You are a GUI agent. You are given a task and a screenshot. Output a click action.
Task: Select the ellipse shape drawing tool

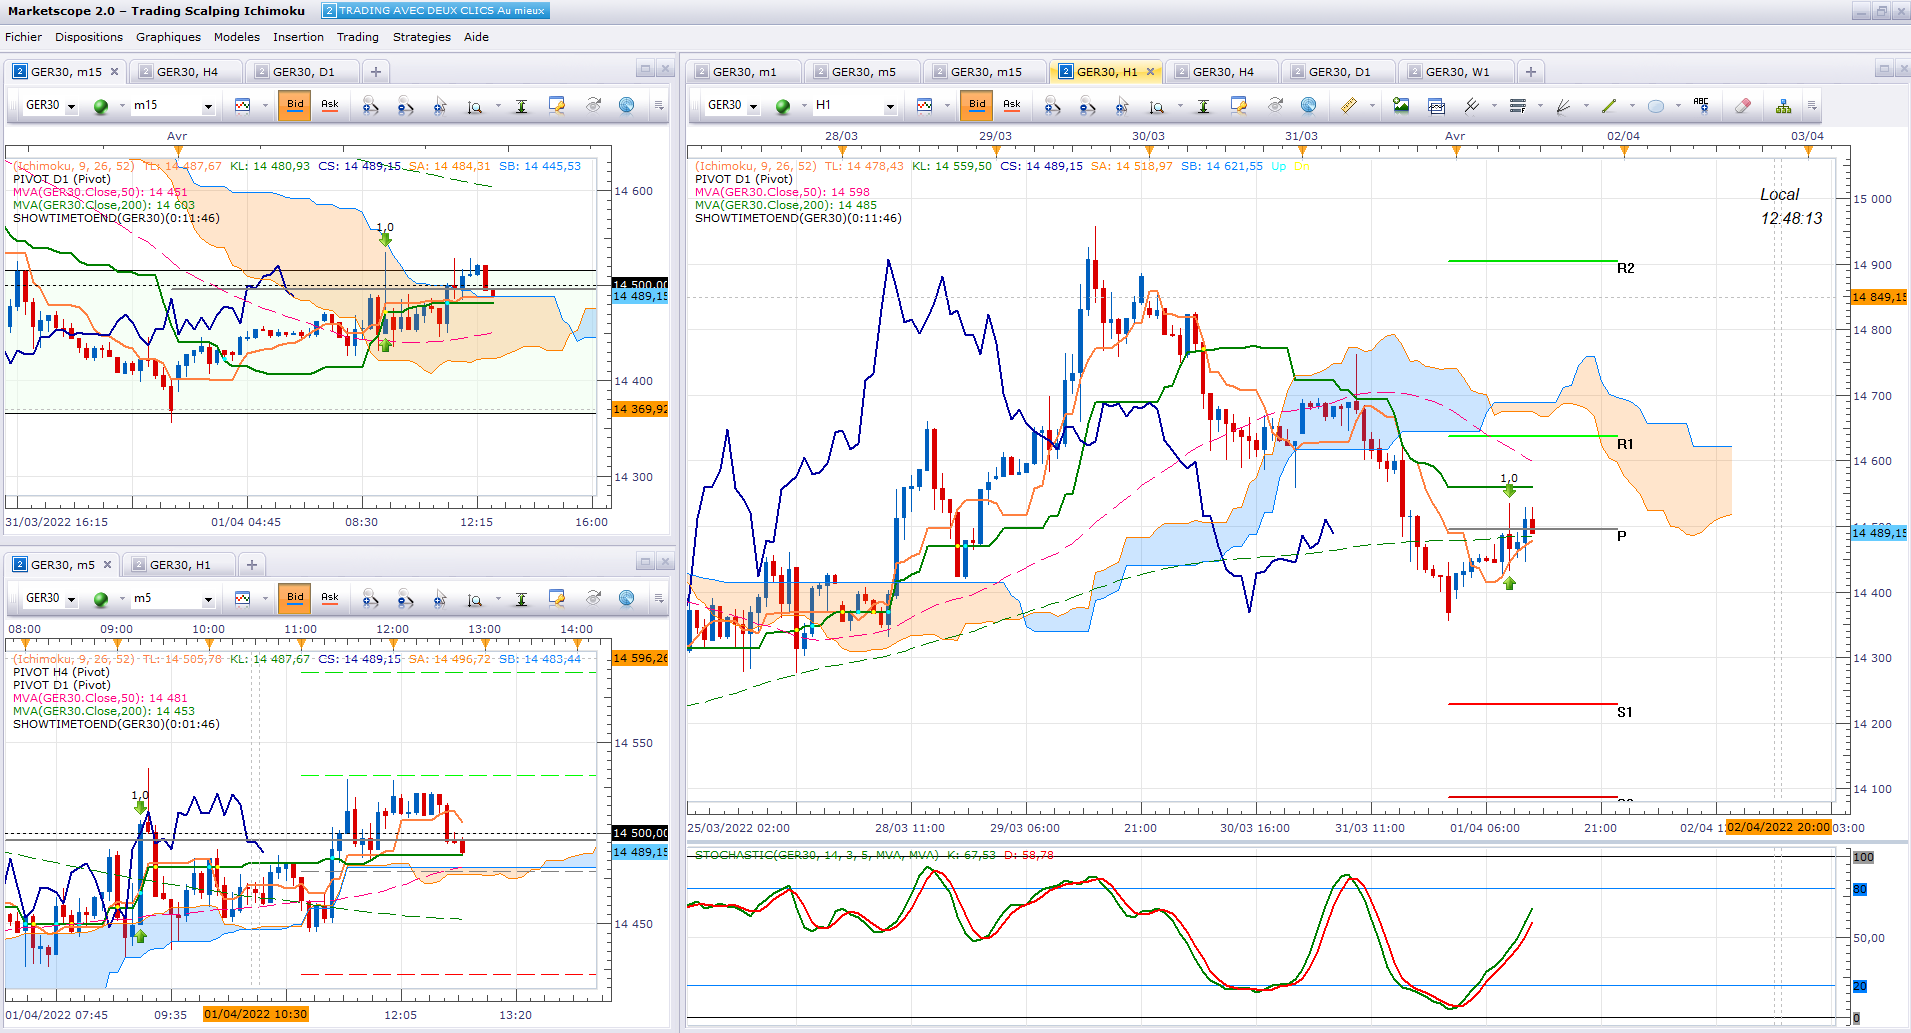1656,105
